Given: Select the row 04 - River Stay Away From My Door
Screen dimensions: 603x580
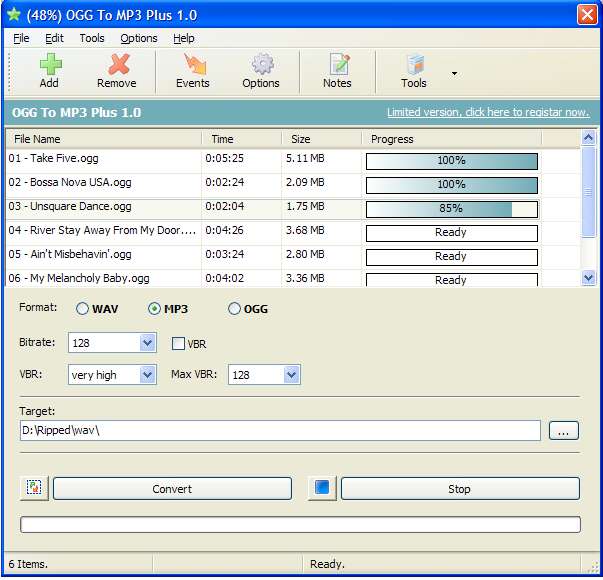Looking at the screenshot, I should coord(293,233).
